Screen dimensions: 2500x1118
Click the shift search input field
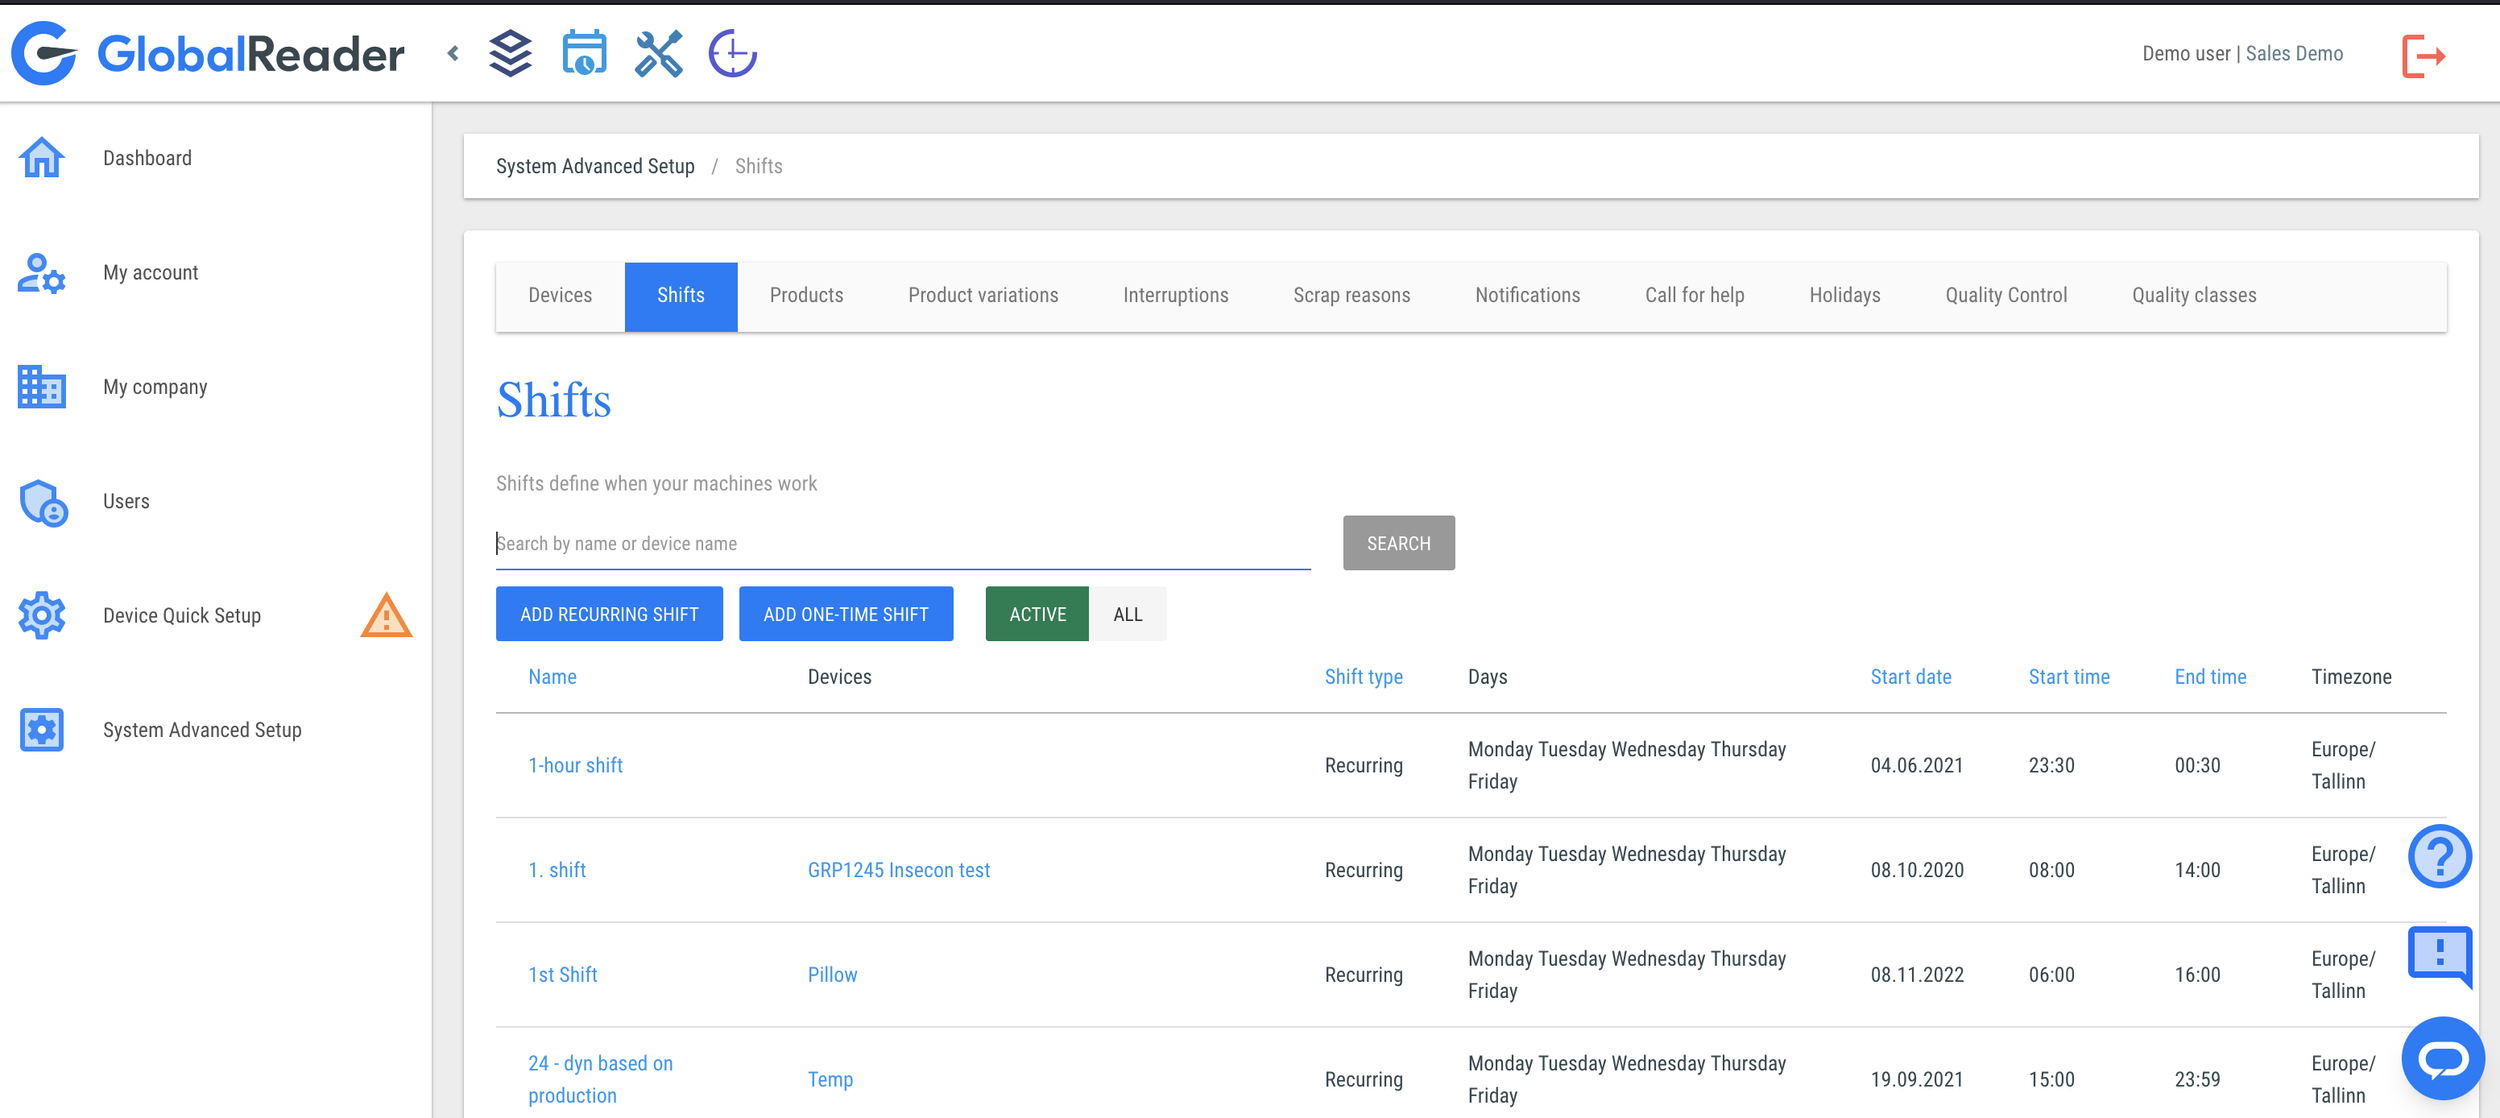pos(902,544)
